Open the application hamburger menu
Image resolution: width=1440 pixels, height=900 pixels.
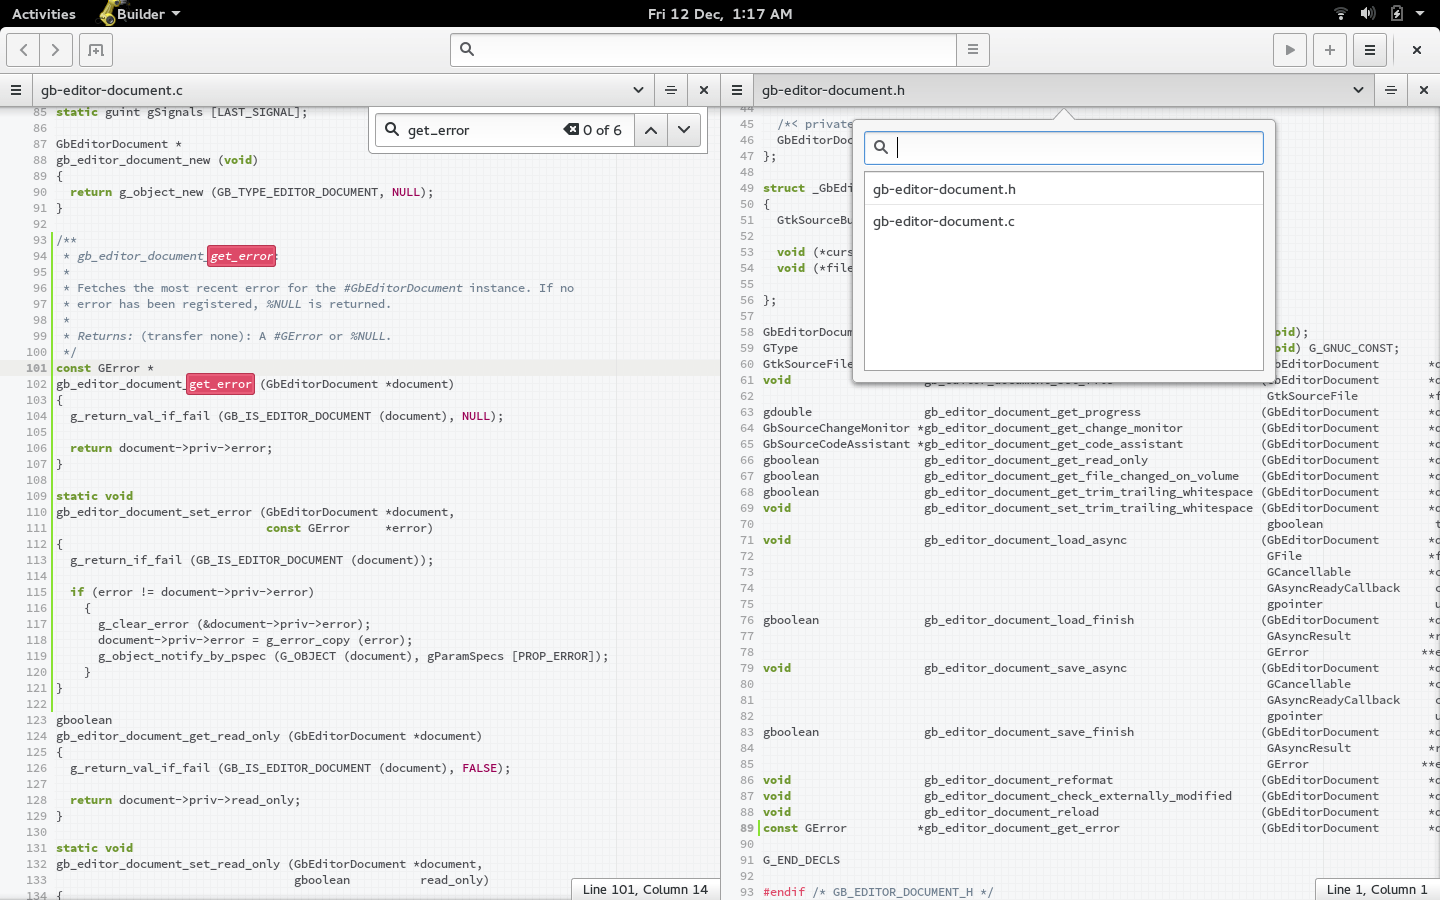tap(1370, 49)
